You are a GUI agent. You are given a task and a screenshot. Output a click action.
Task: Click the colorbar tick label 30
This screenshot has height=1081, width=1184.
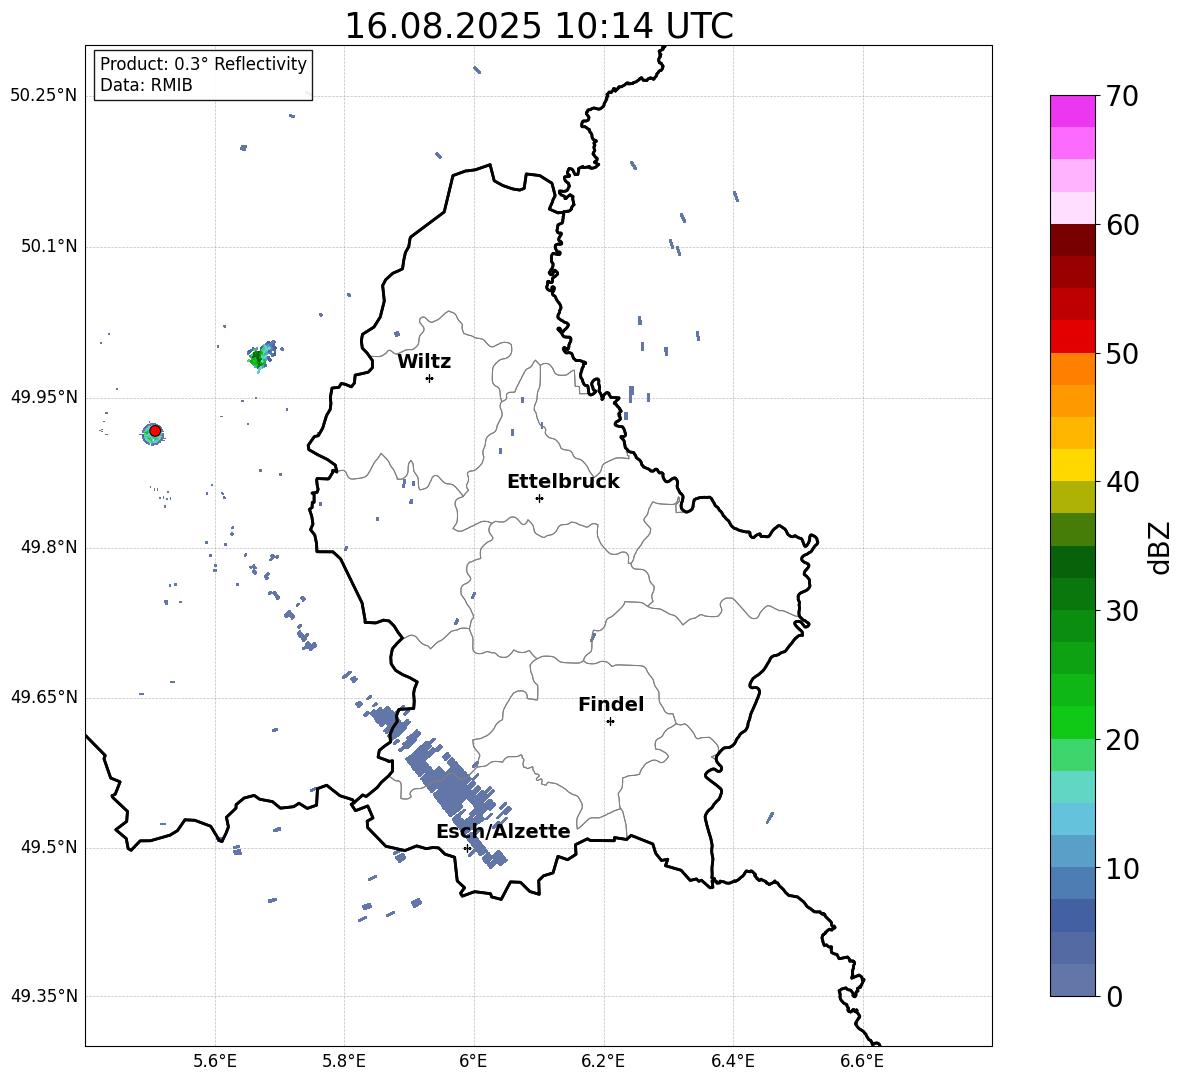[x=1122, y=611]
